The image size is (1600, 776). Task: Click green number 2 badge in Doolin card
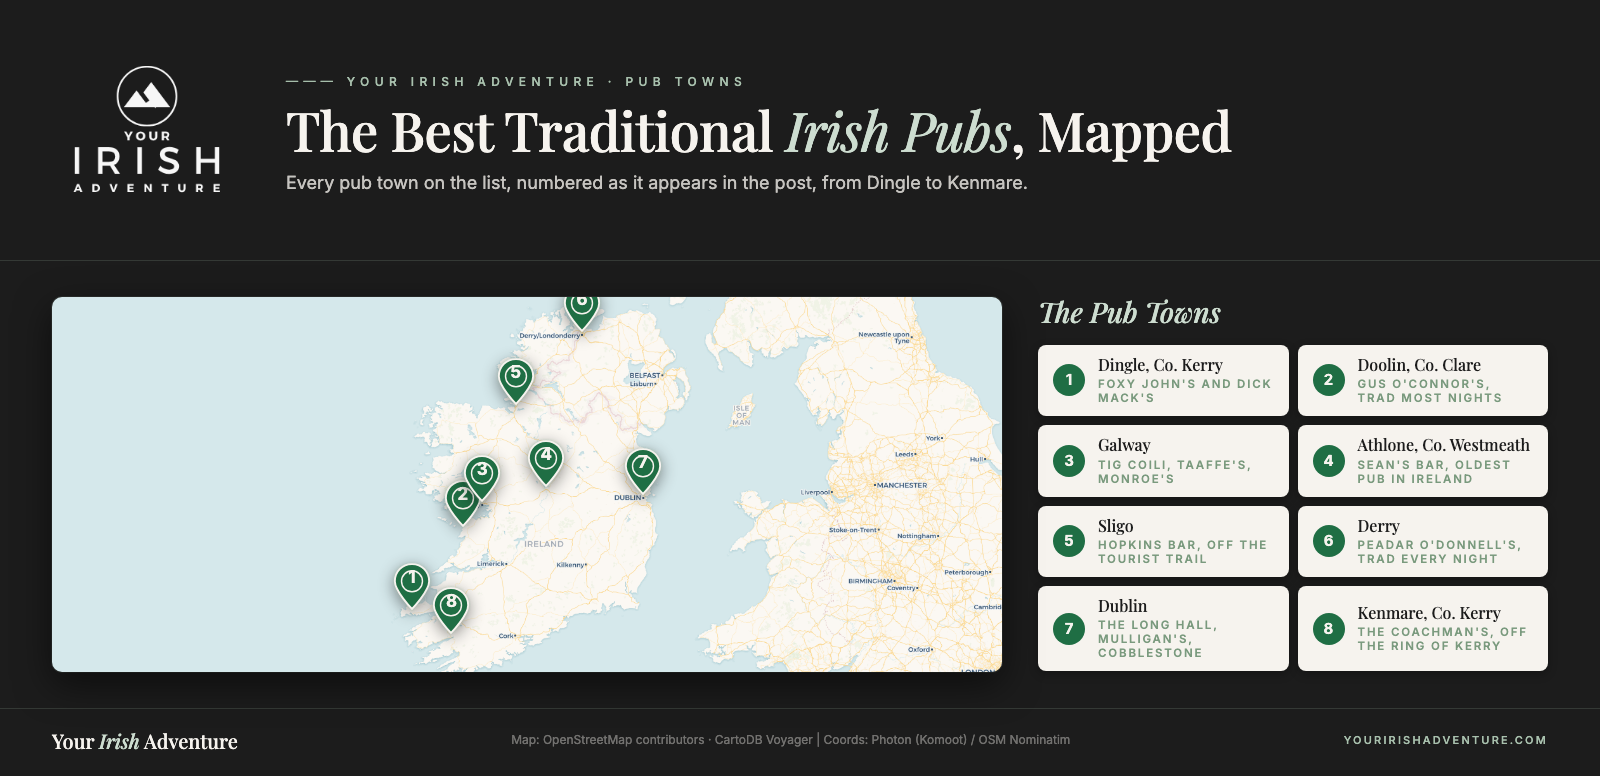click(1329, 380)
